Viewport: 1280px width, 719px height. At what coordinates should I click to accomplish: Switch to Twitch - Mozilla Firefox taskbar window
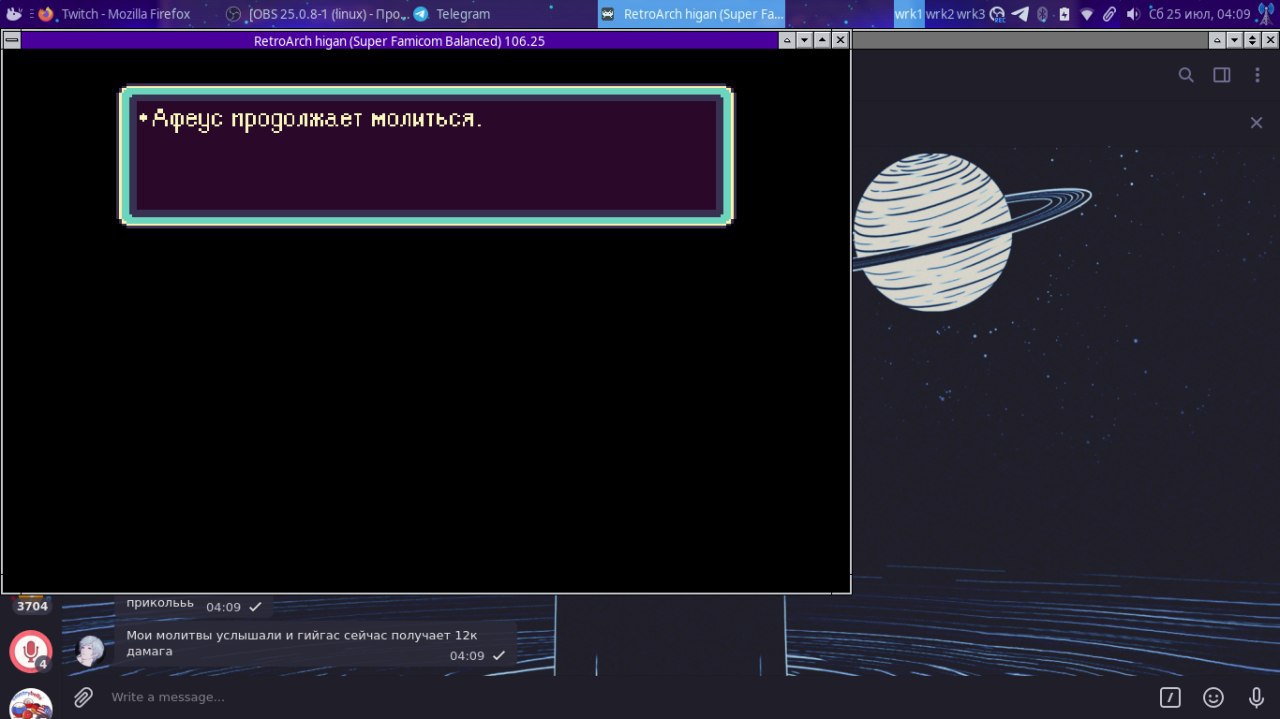click(x=114, y=14)
